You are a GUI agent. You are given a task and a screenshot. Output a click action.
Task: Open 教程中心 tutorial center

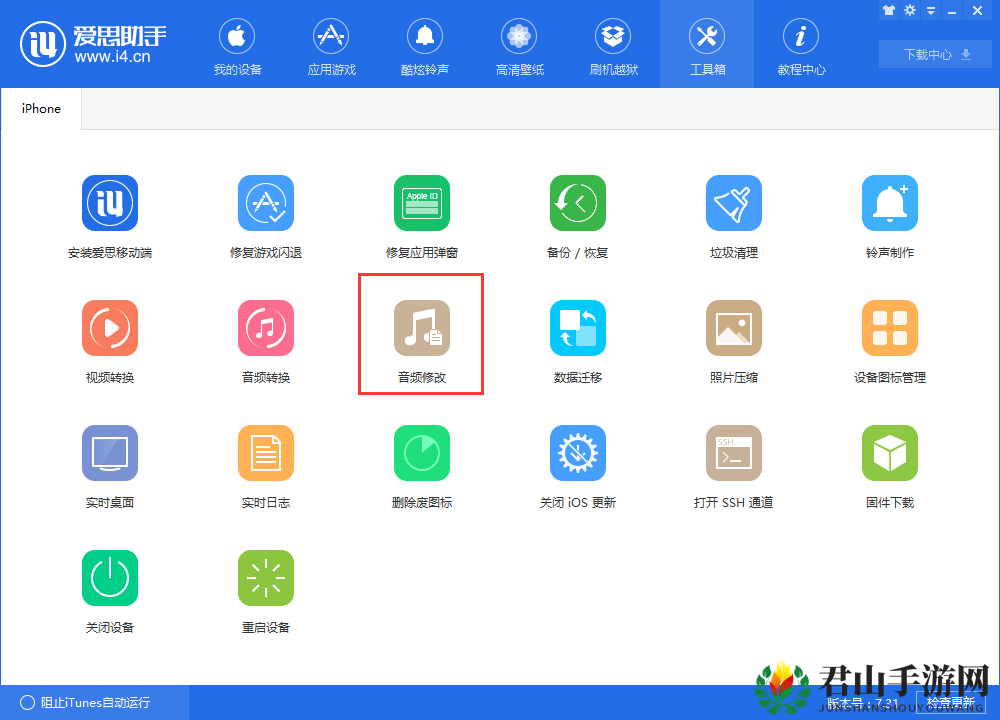[x=801, y=45]
